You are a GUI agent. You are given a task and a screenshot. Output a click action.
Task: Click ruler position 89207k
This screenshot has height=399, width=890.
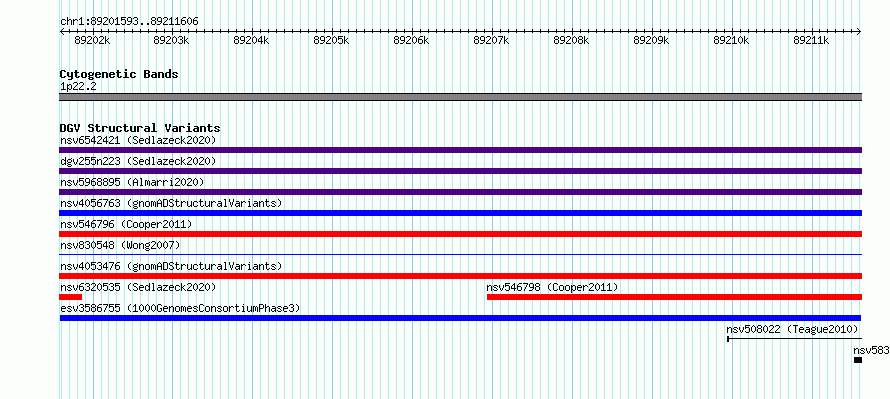pos(492,40)
